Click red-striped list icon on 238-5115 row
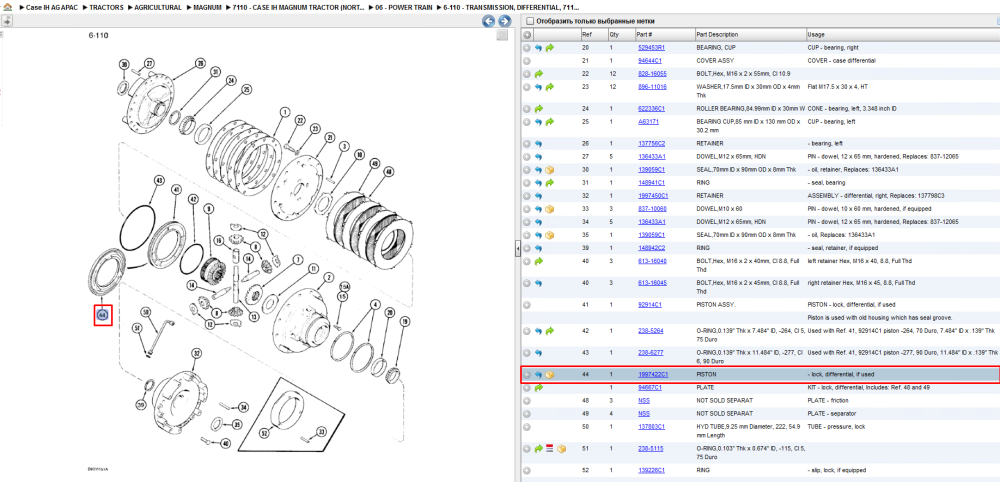The height and width of the screenshot is (482, 1000). (550, 449)
